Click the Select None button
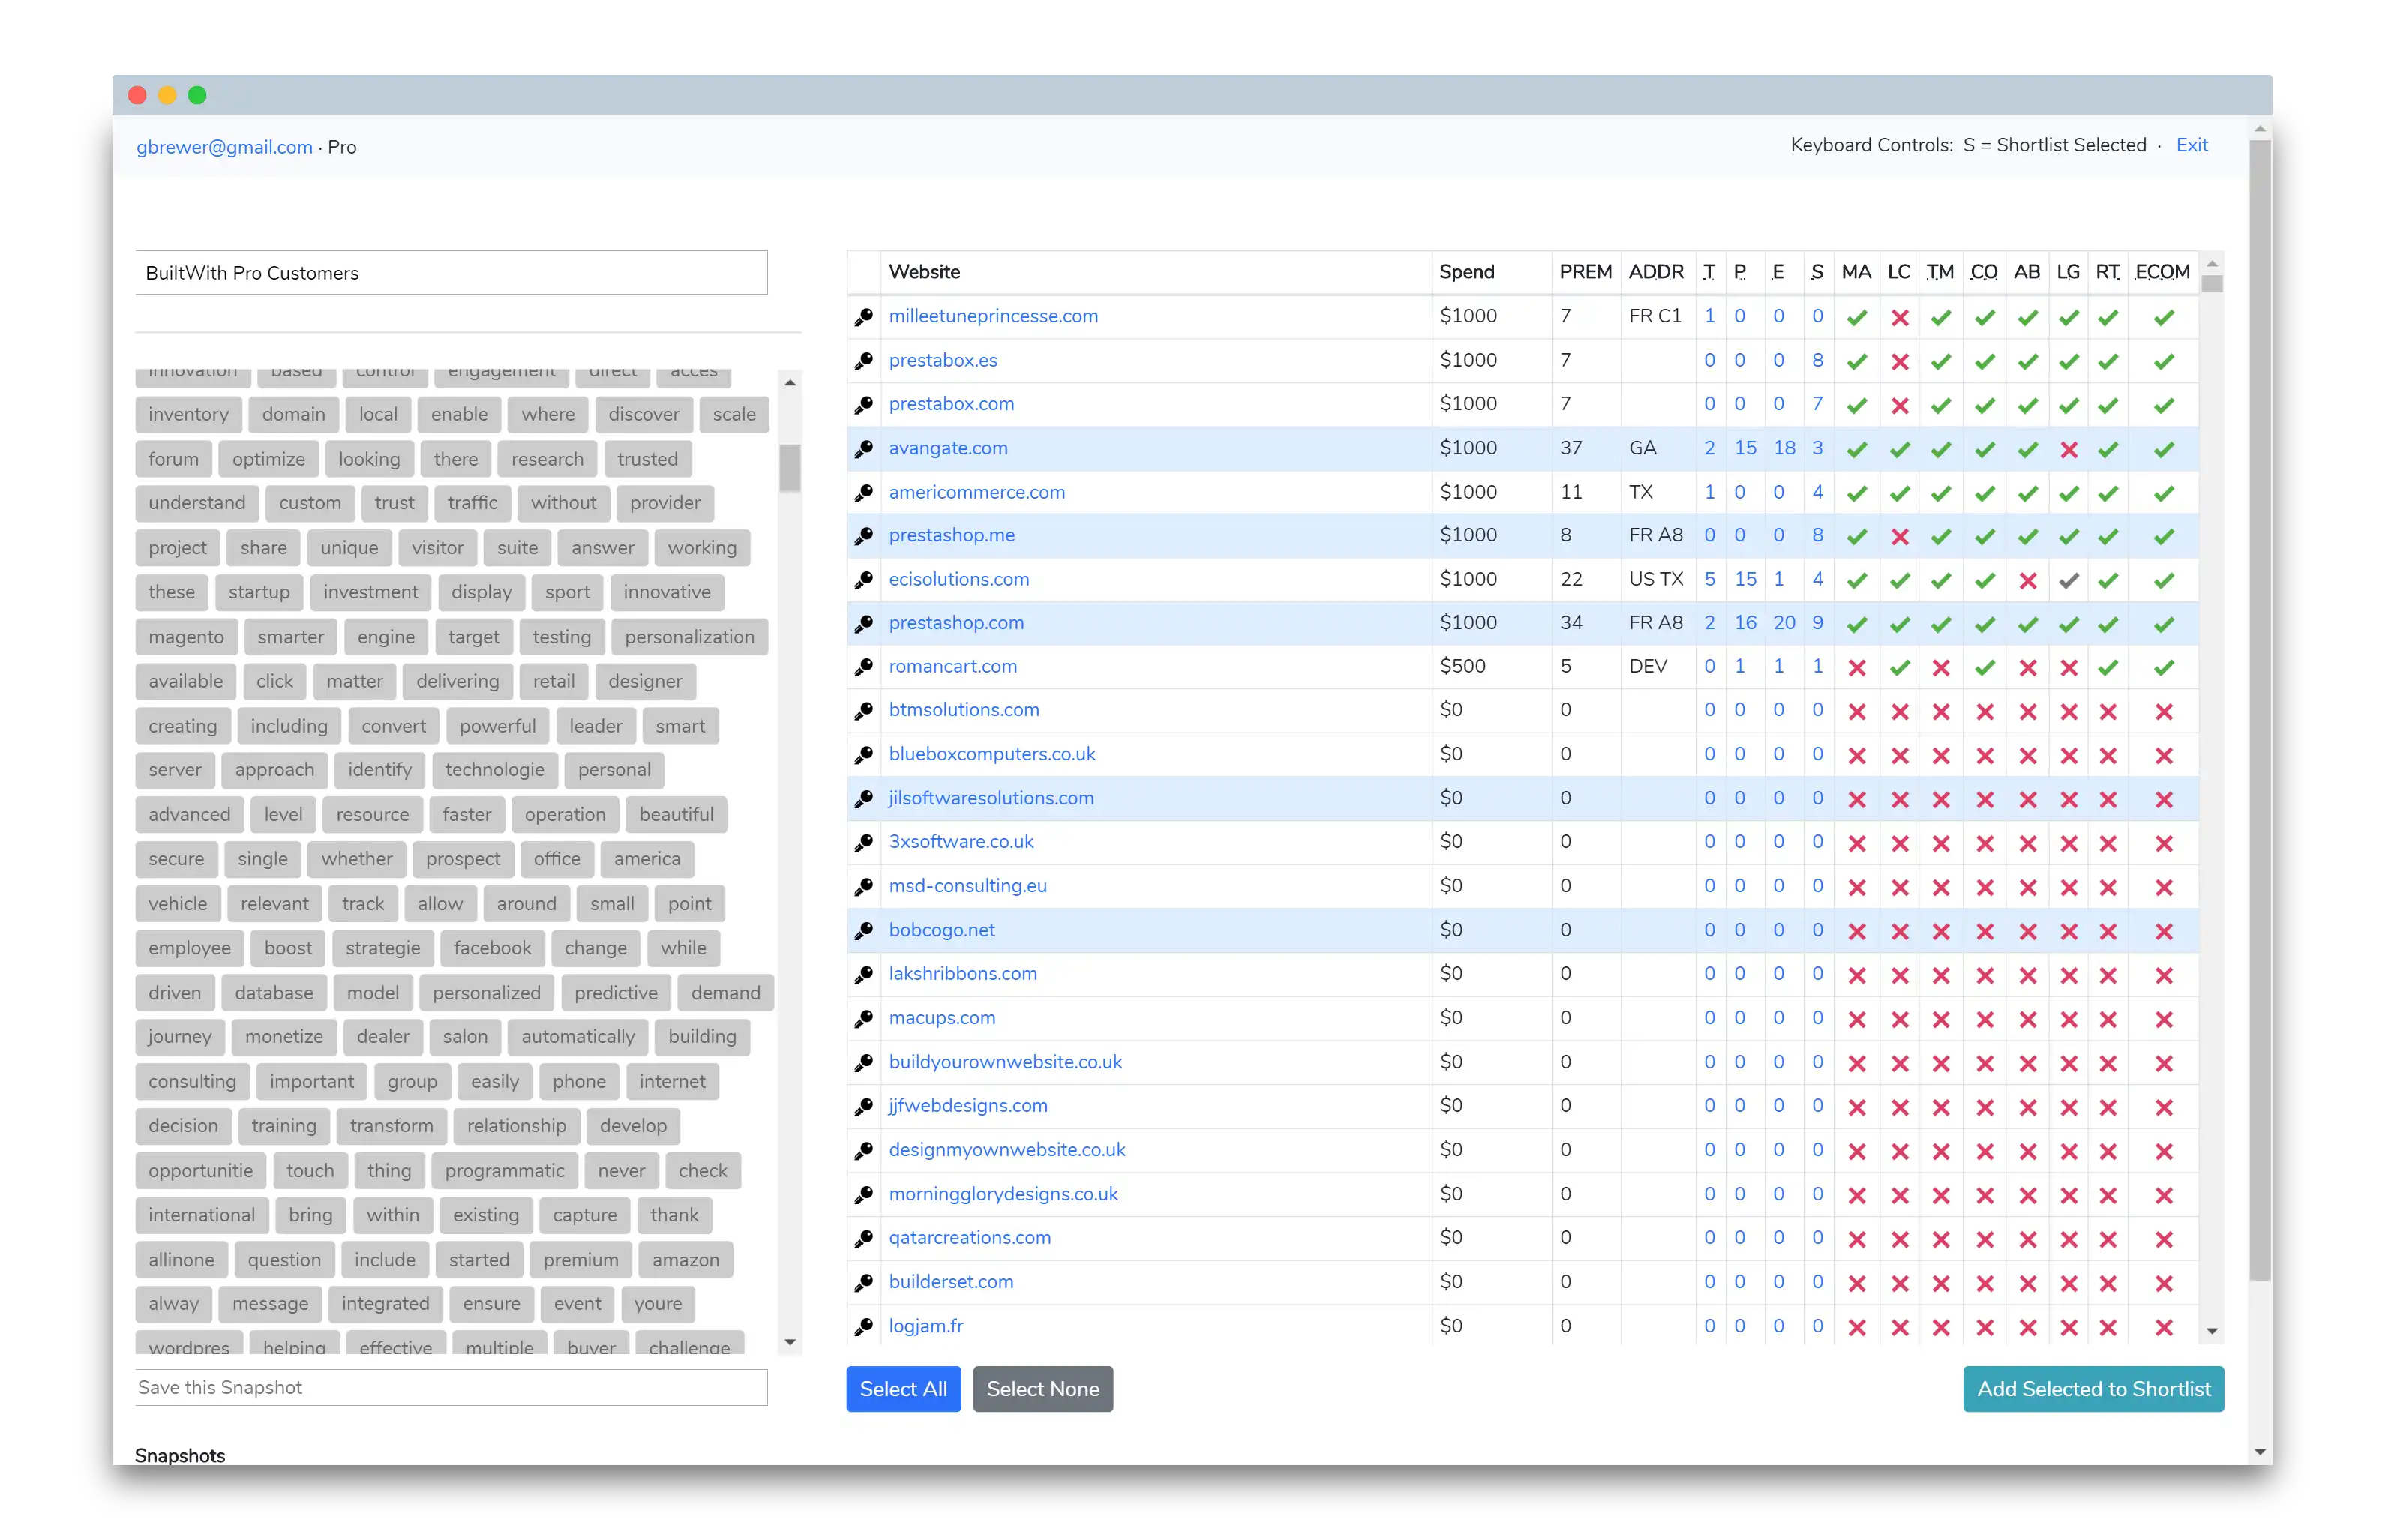 [x=1042, y=1388]
